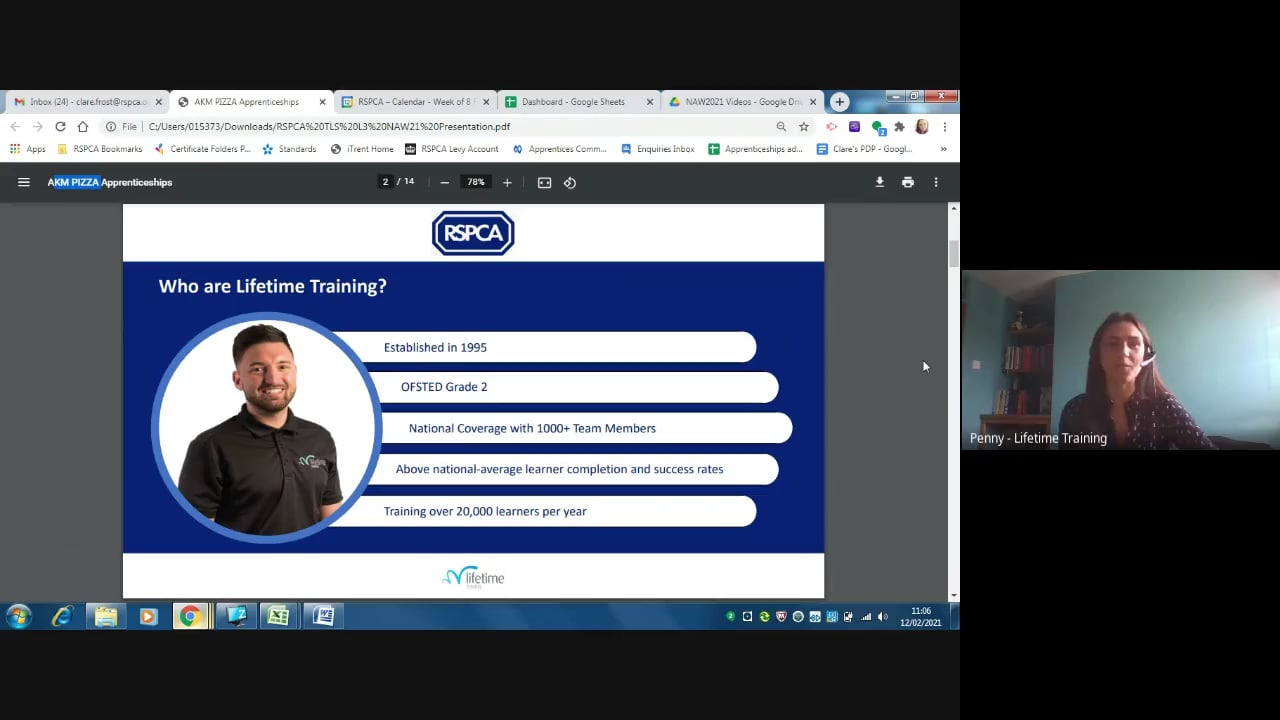Click the Windows Start button
Viewport: 1280px width, 720px height.
point(18,616)
